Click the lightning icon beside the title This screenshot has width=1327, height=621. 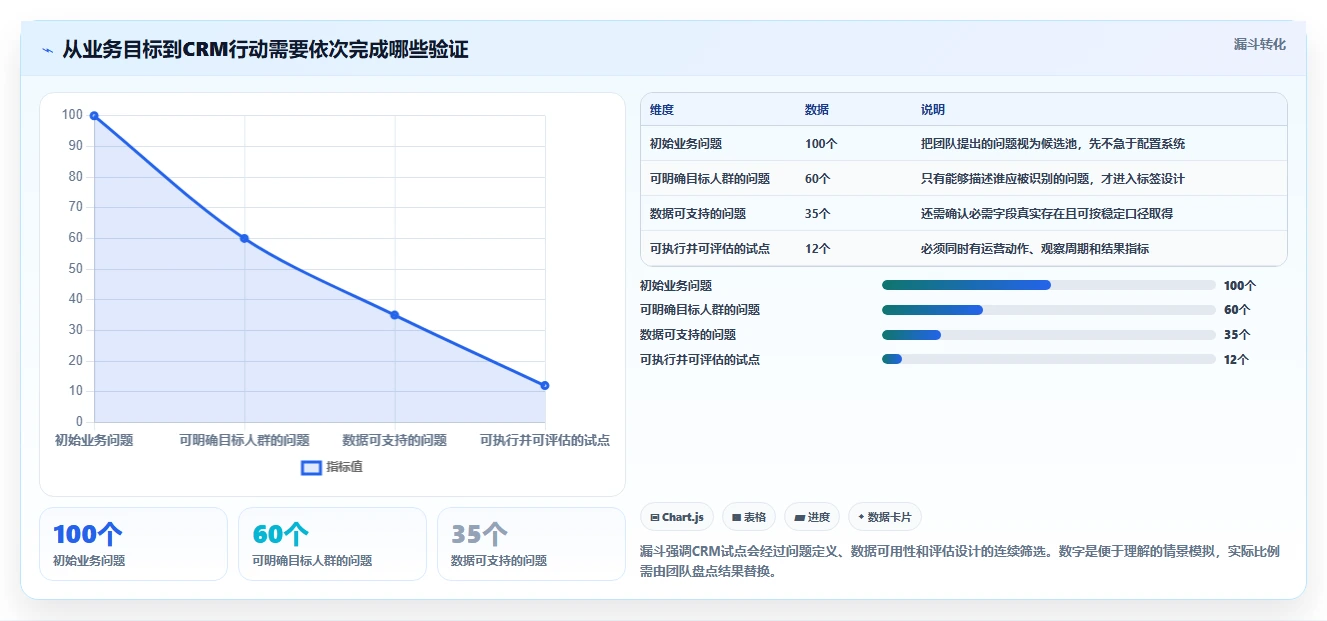[x=48, y=50]
